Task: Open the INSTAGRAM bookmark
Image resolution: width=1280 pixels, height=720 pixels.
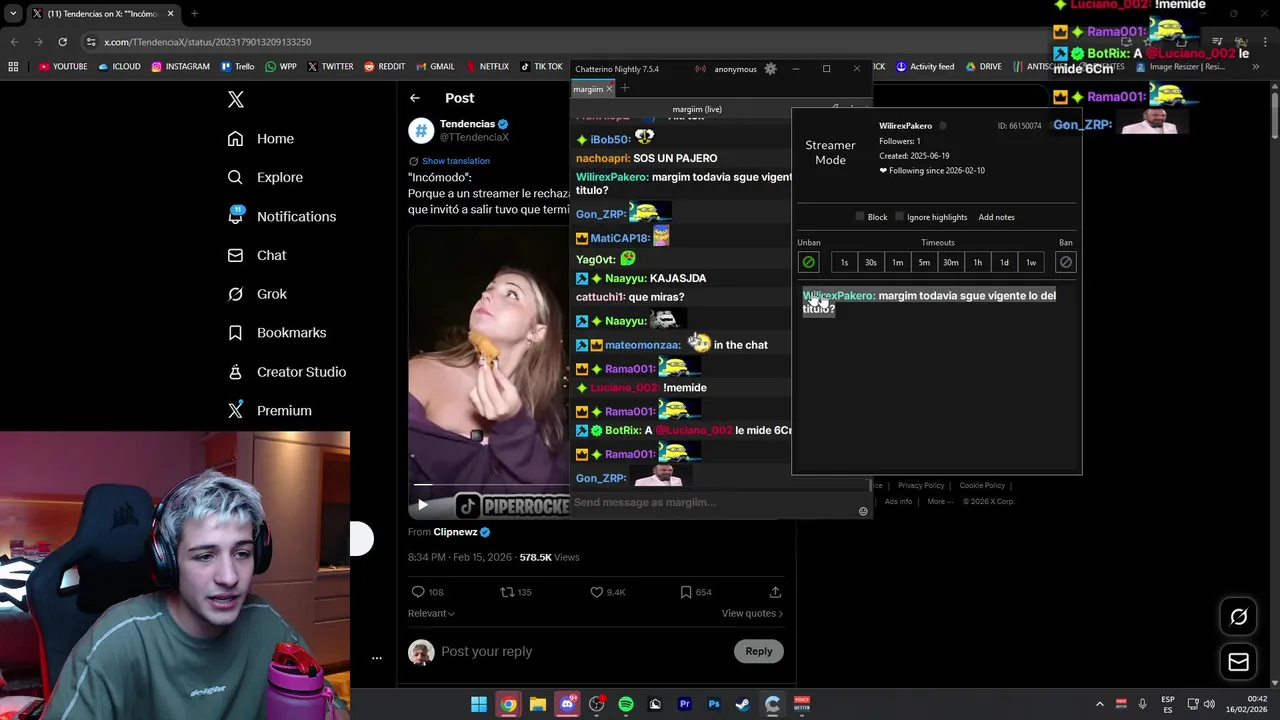Action: 181,67
